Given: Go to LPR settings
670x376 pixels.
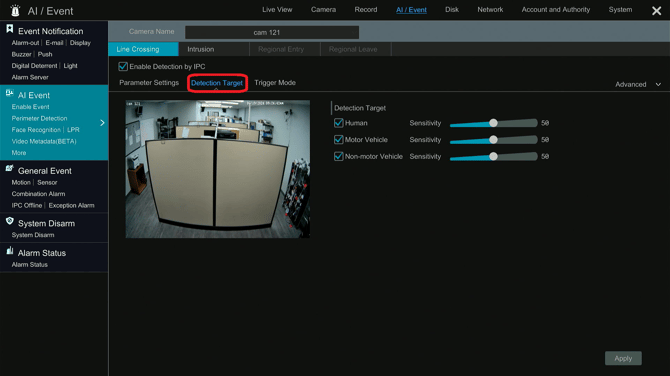Looking at the screenshot, I should point(73,130).
